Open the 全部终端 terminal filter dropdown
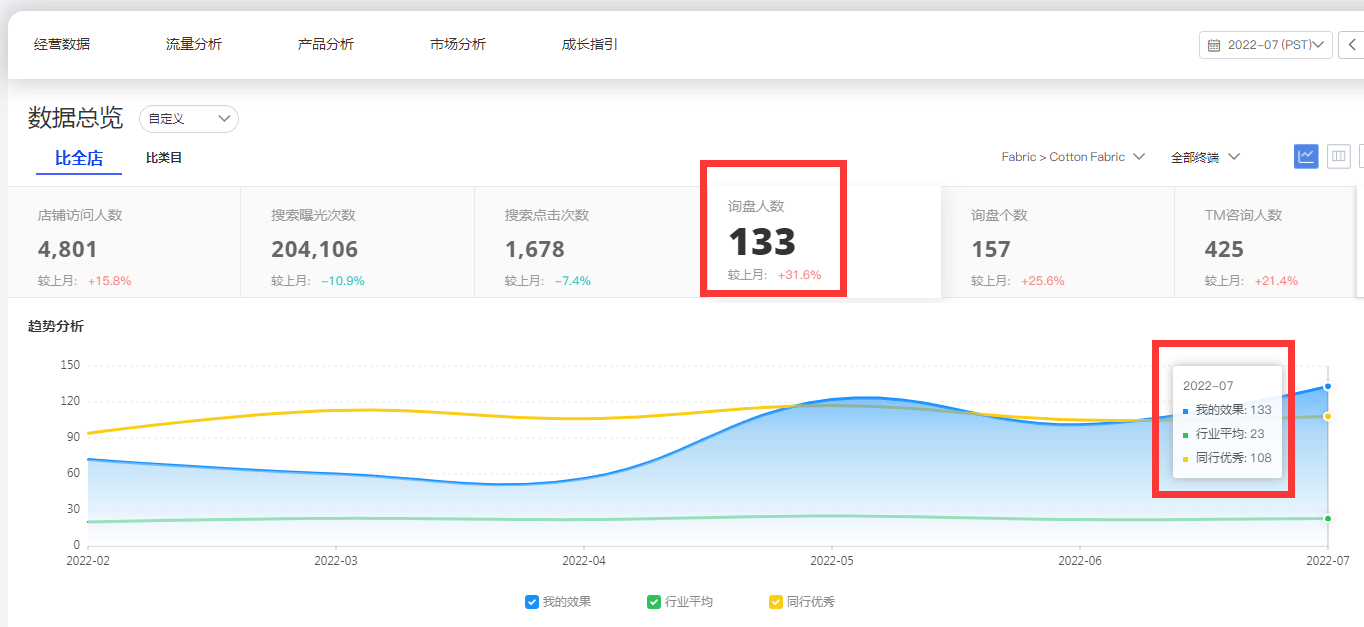 1203,156
